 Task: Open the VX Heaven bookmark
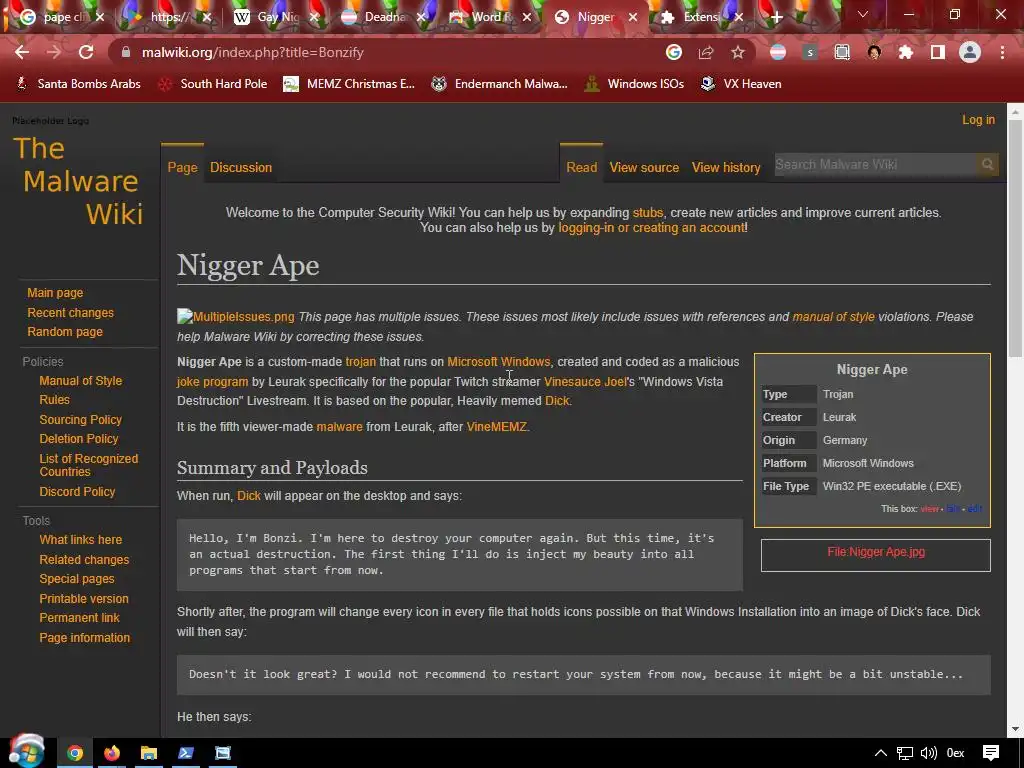pos(741,84)
